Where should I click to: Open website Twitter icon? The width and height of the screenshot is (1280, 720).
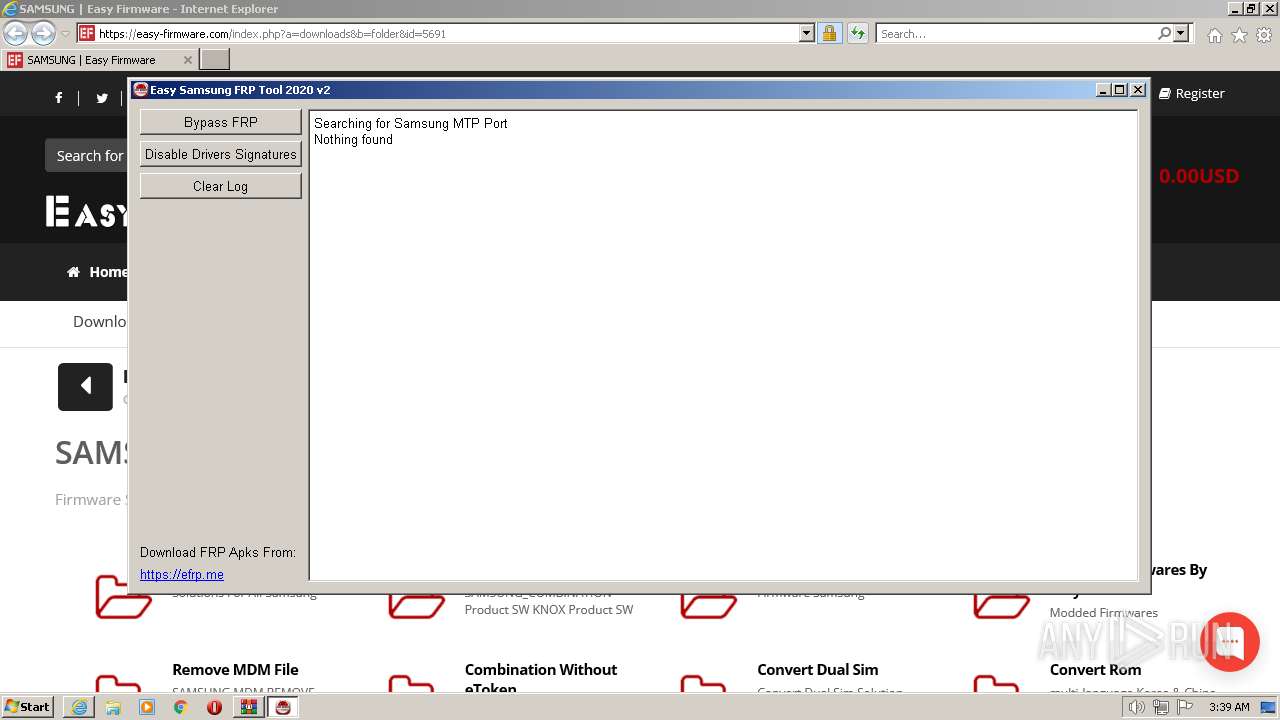click(101, 97)
